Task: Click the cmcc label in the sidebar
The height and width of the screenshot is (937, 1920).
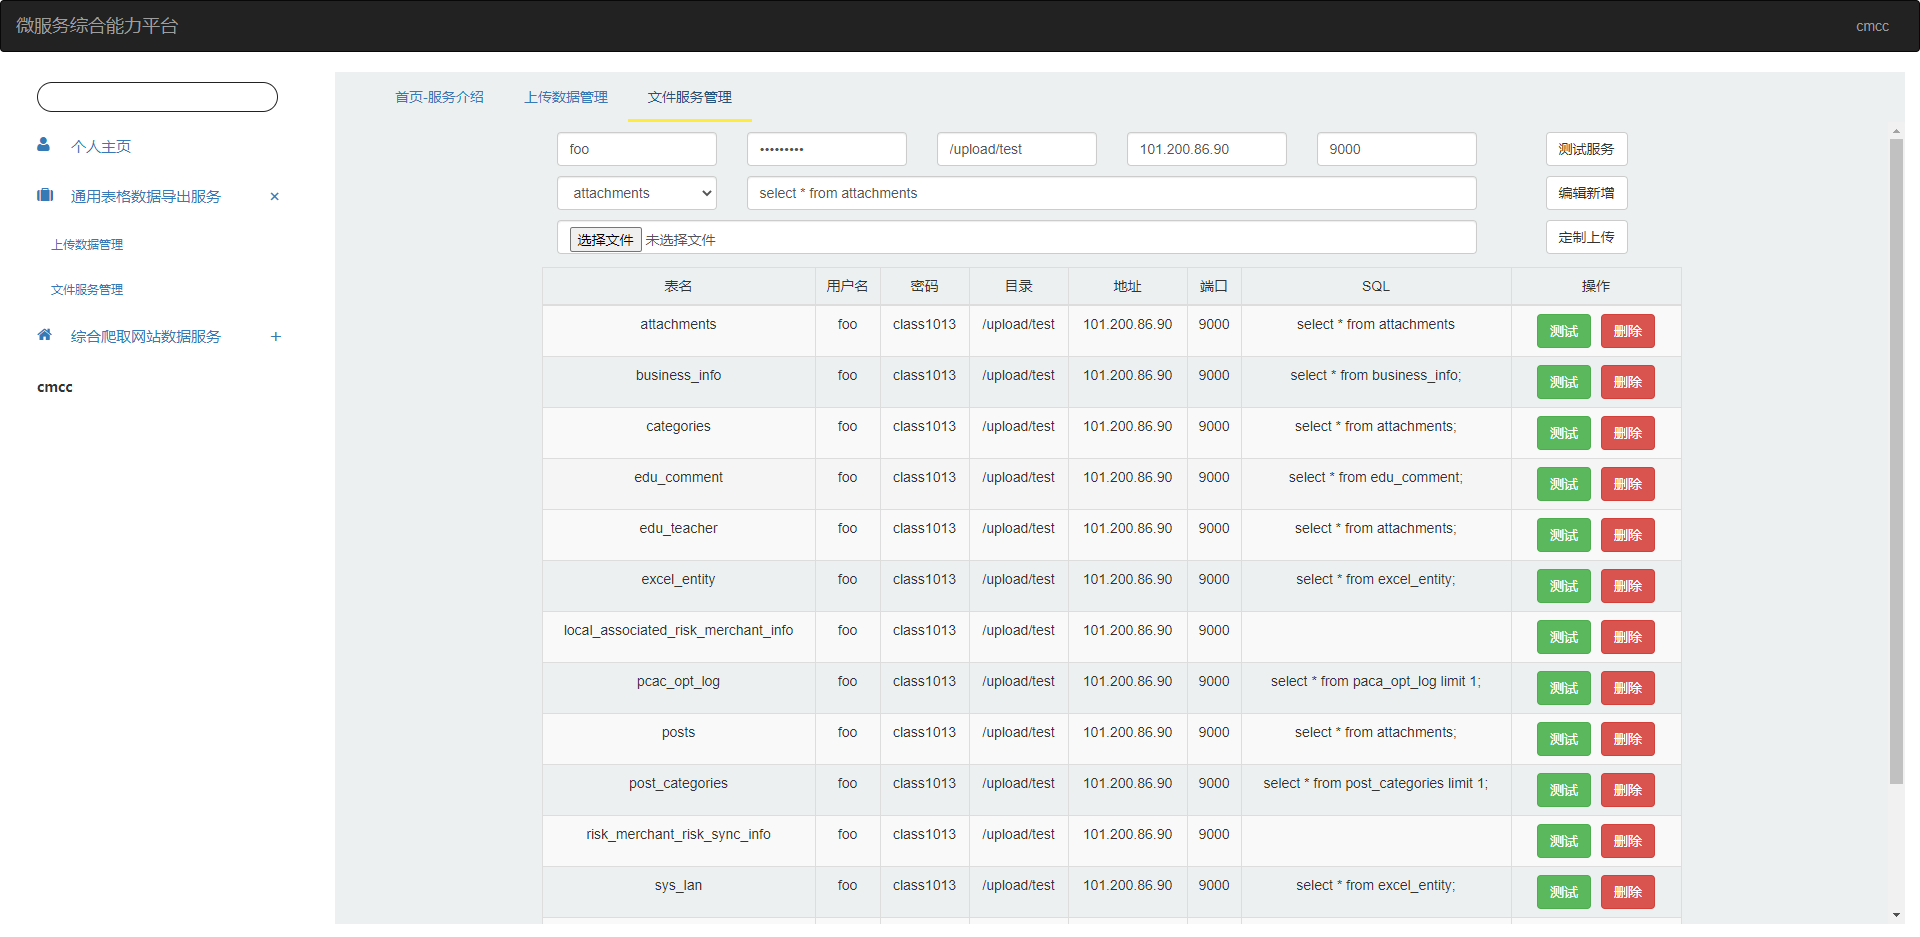Action: tap(55, 387)
